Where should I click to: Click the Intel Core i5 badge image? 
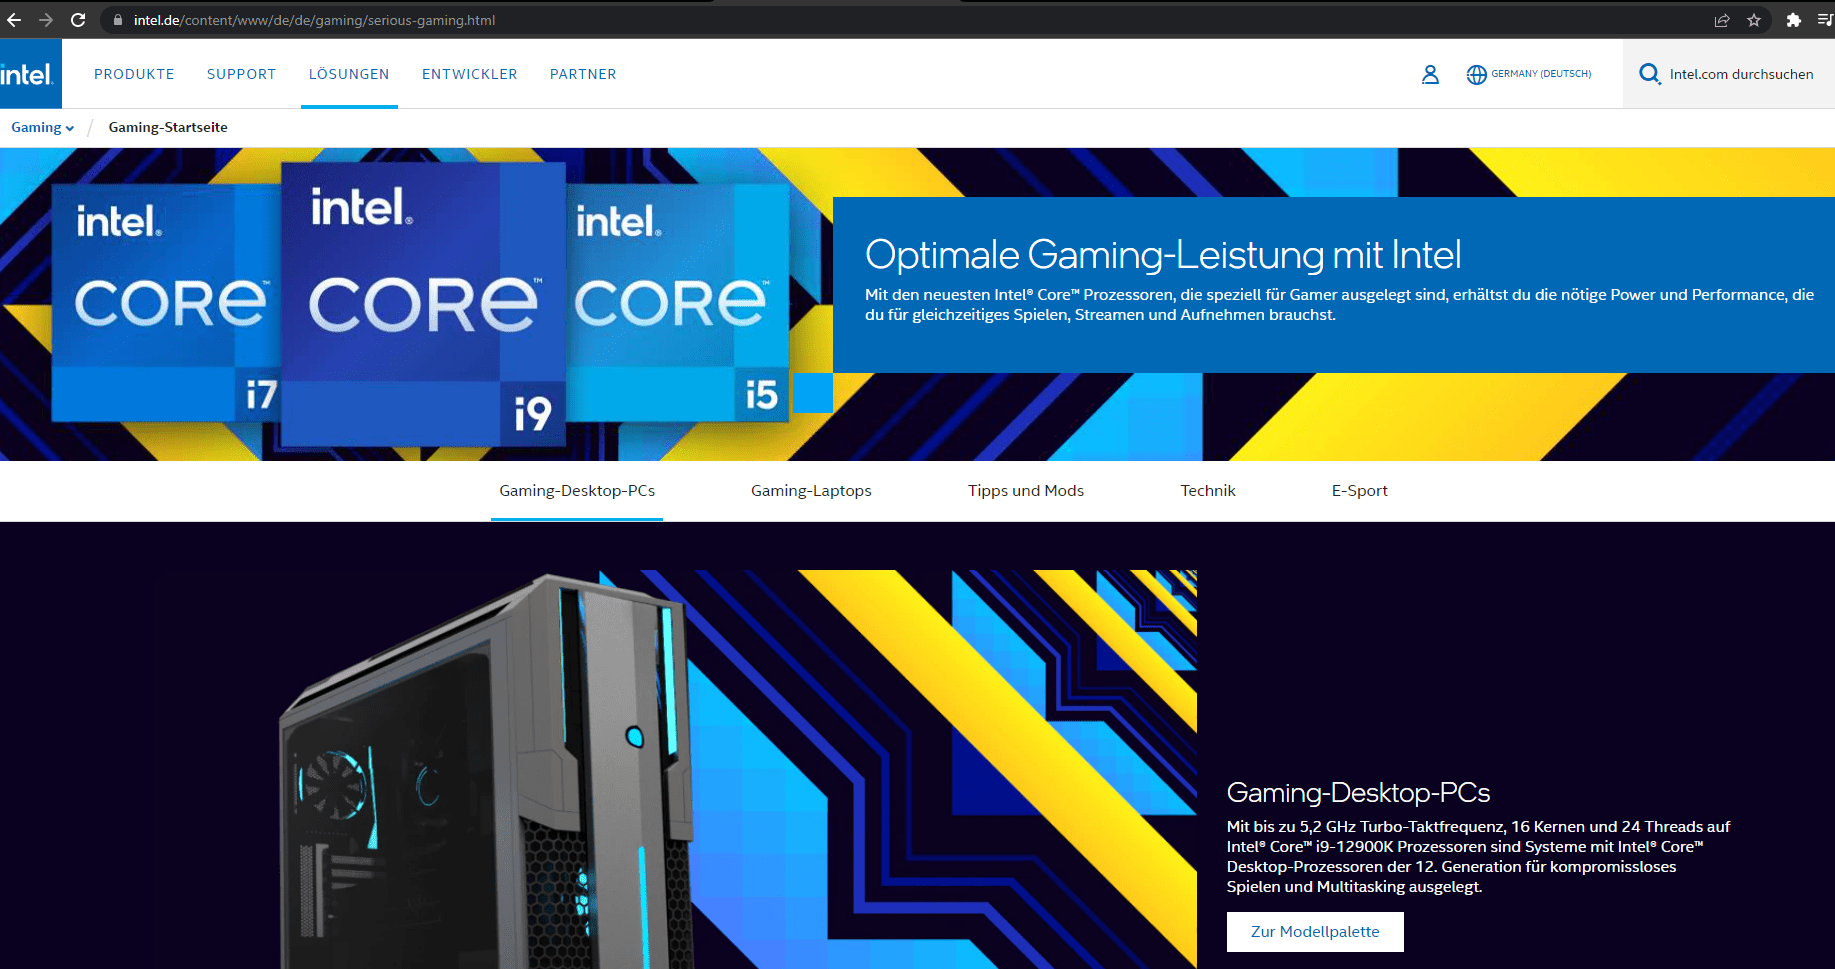click(x=678, y=303)
